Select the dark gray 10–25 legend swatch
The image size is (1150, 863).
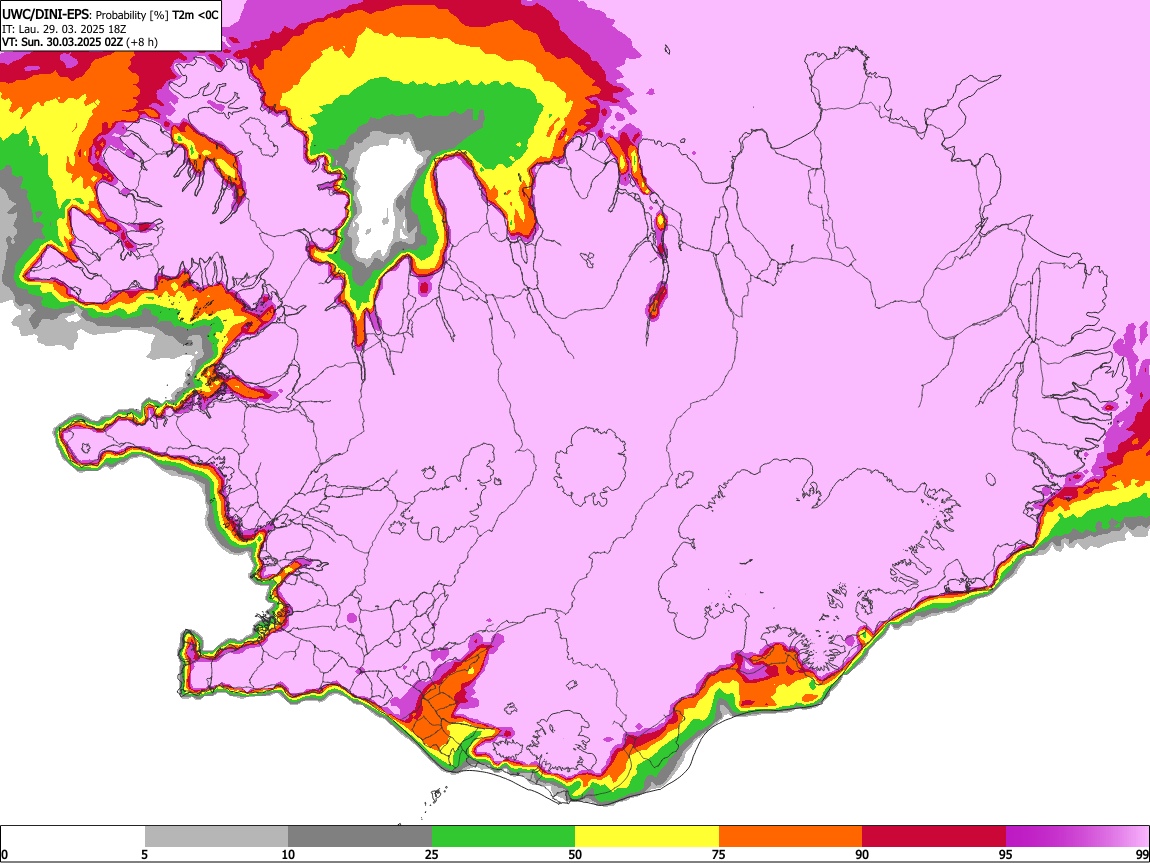[360, 836]
